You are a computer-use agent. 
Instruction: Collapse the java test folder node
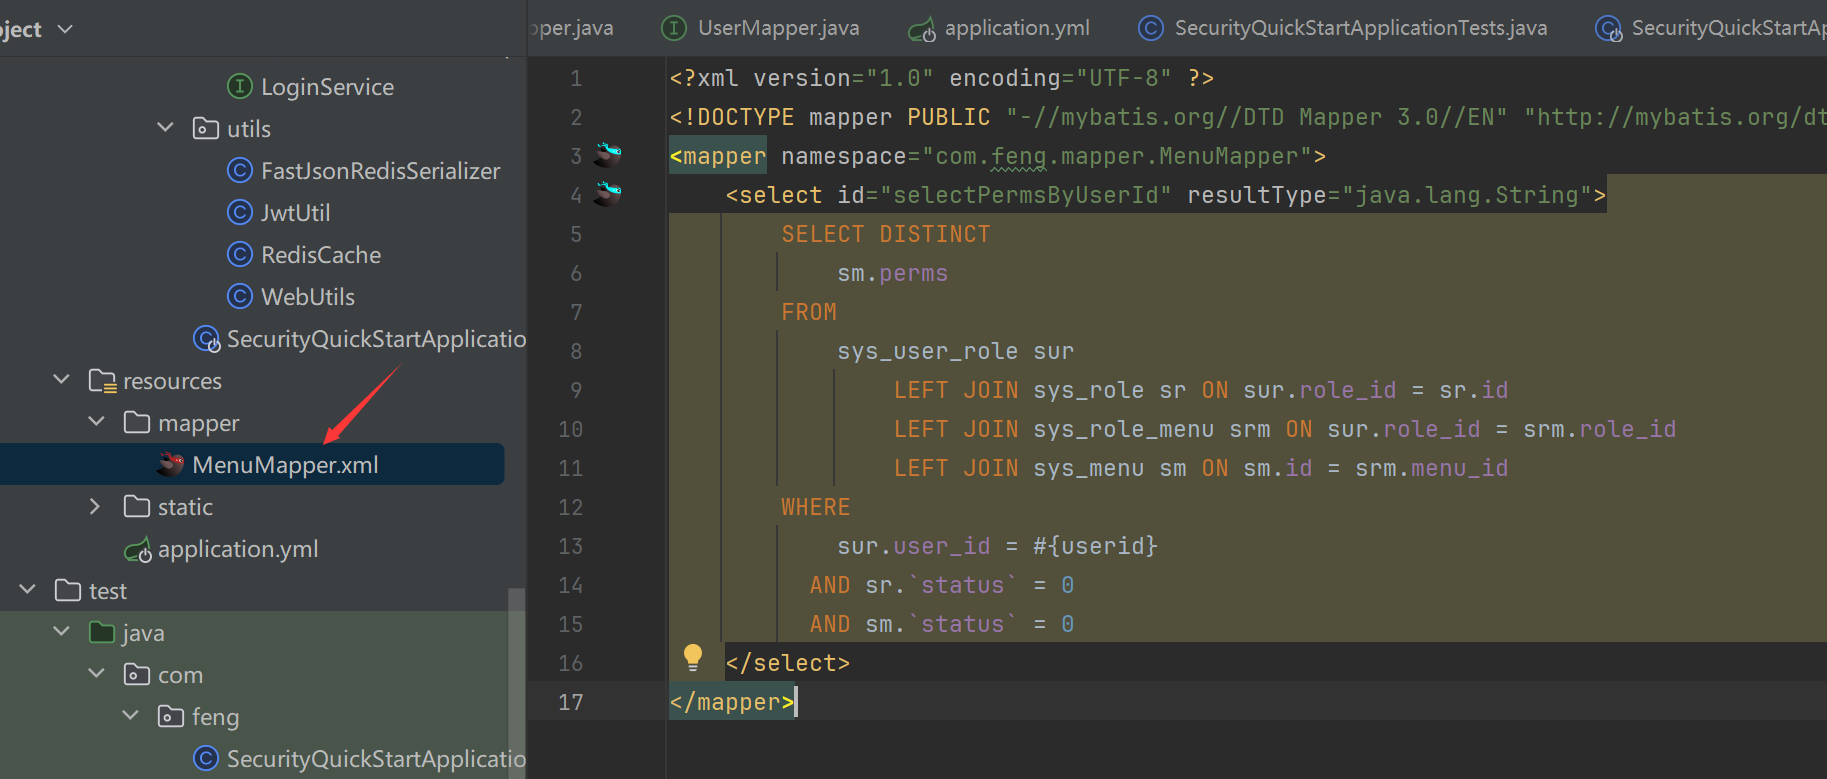[x=62, y=632]
